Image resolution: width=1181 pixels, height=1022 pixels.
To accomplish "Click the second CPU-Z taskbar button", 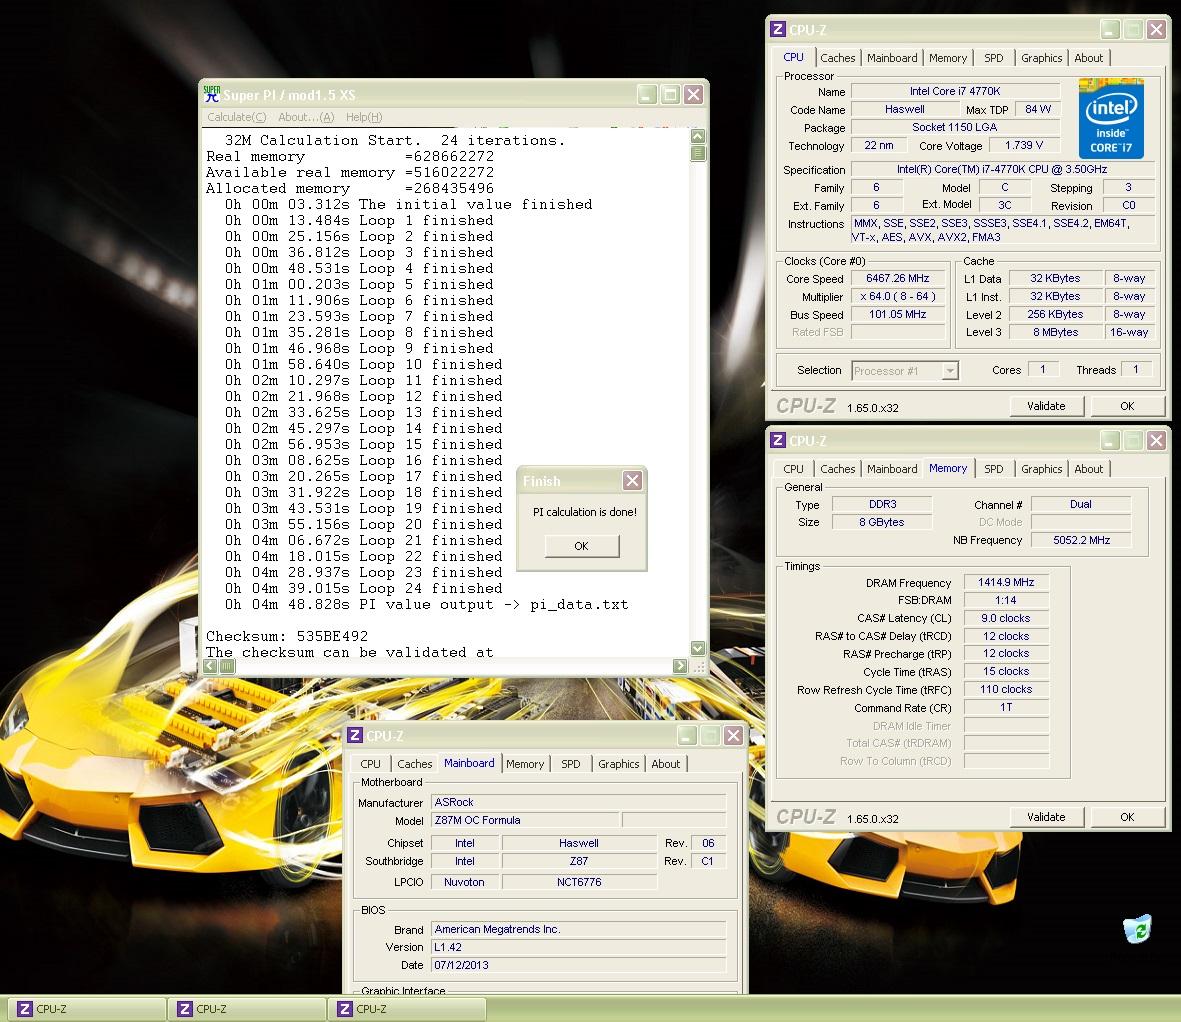I will point(246,1009).
